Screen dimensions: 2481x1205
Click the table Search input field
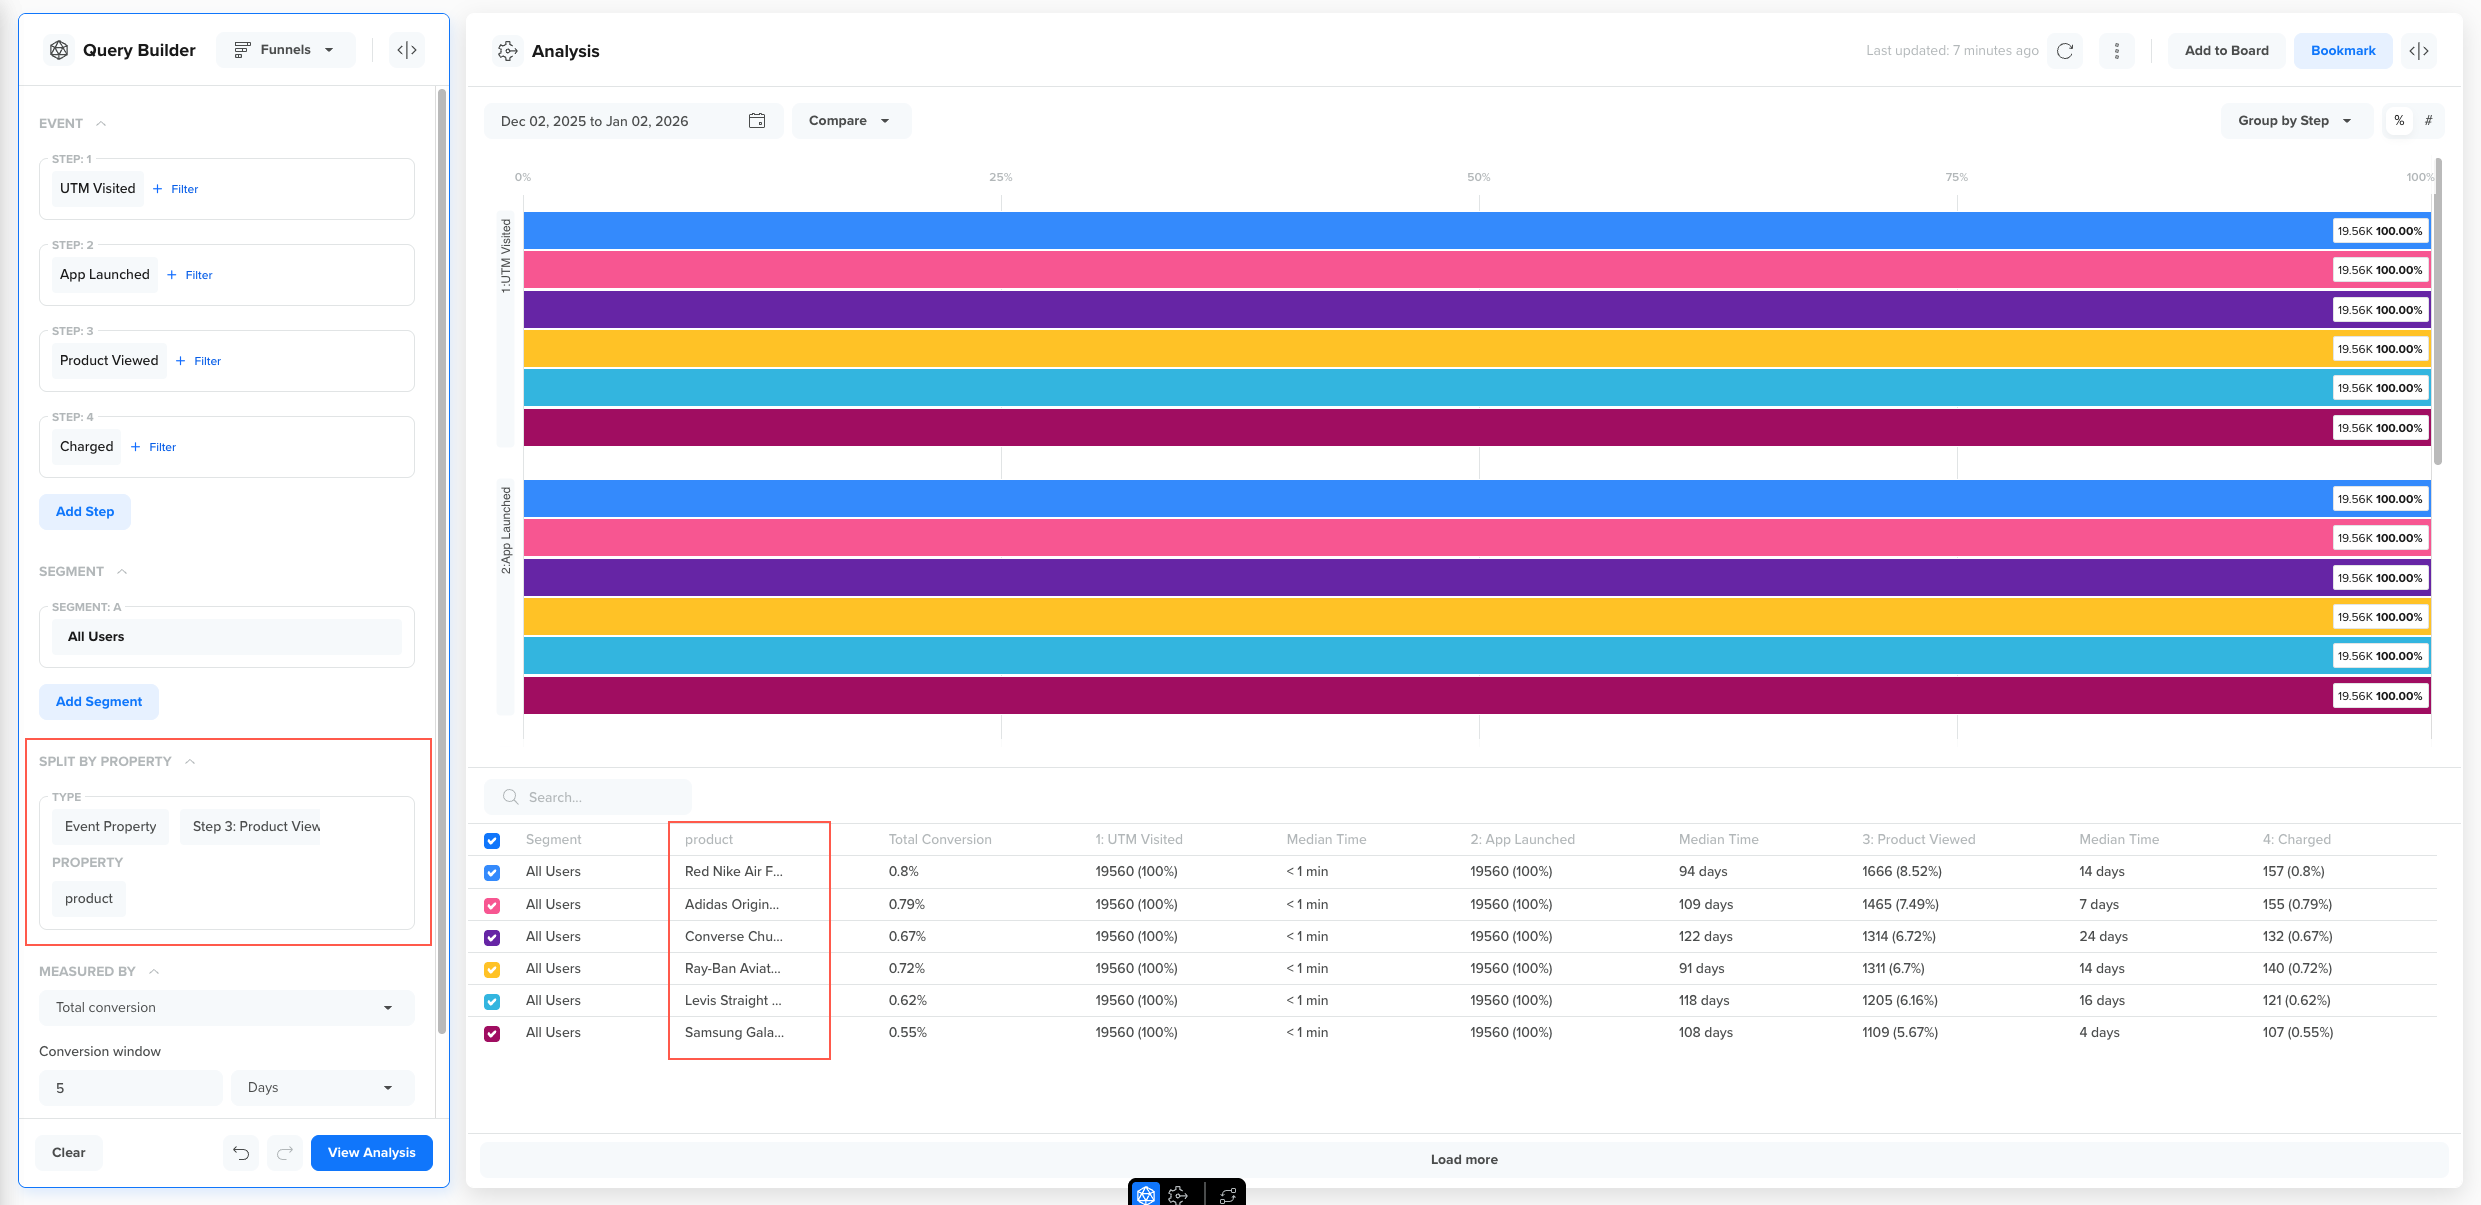pyautogui.click(x=600, y=797)
